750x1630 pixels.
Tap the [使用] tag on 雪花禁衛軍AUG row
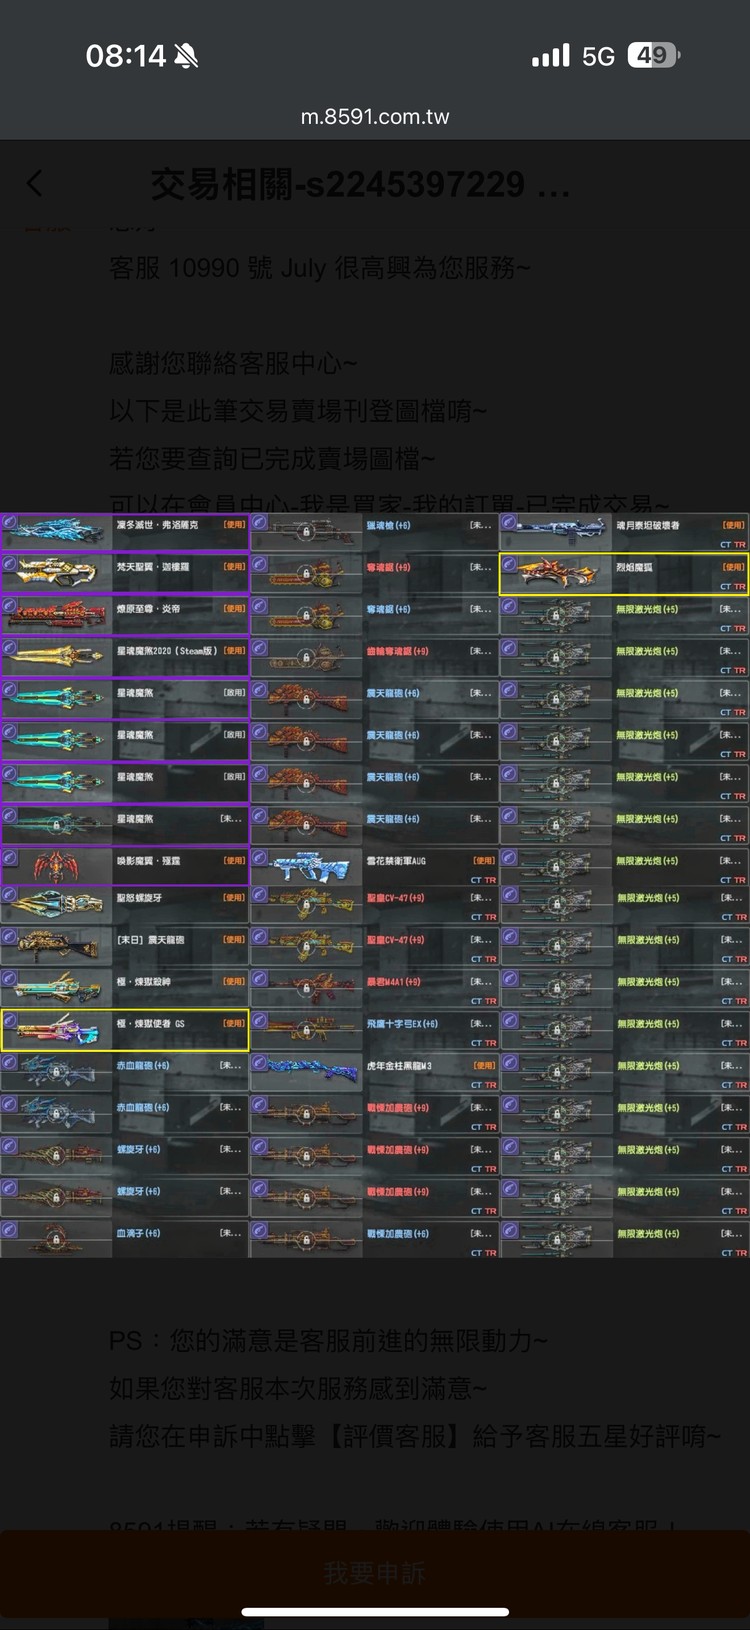[x=484, y=861]
